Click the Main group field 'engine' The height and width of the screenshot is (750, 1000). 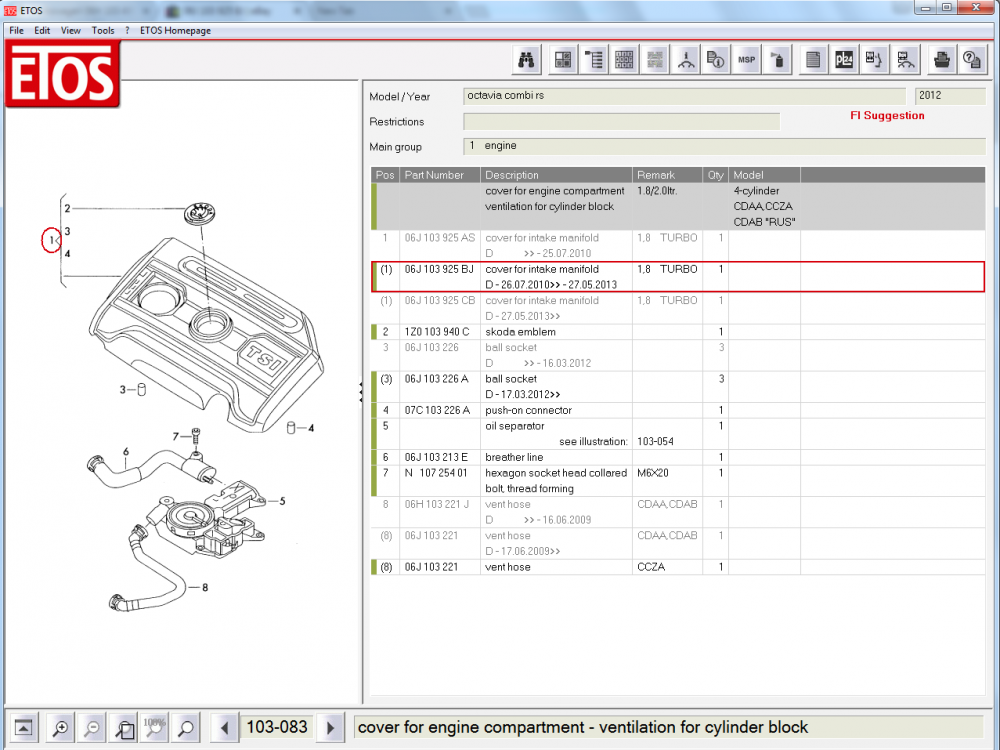[x=724, y=146]
